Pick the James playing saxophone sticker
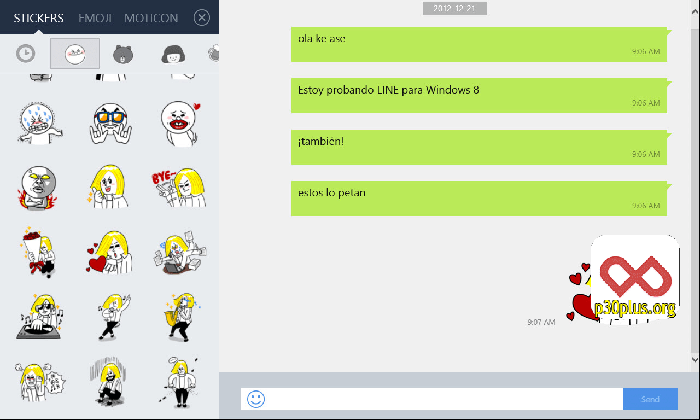The width and height of the screenshot is (700, 420). [182, 317]
